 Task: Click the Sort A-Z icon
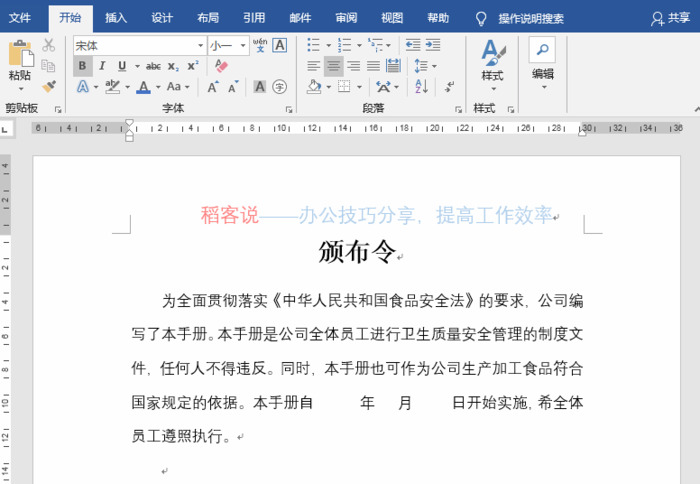point(421,86)
